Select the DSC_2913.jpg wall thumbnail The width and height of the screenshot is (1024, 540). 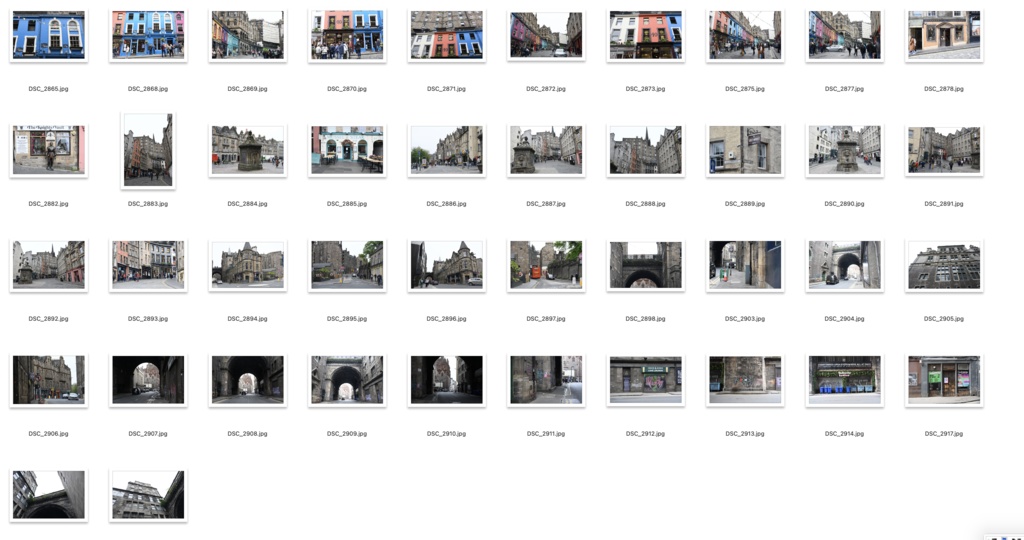[745, 380]
